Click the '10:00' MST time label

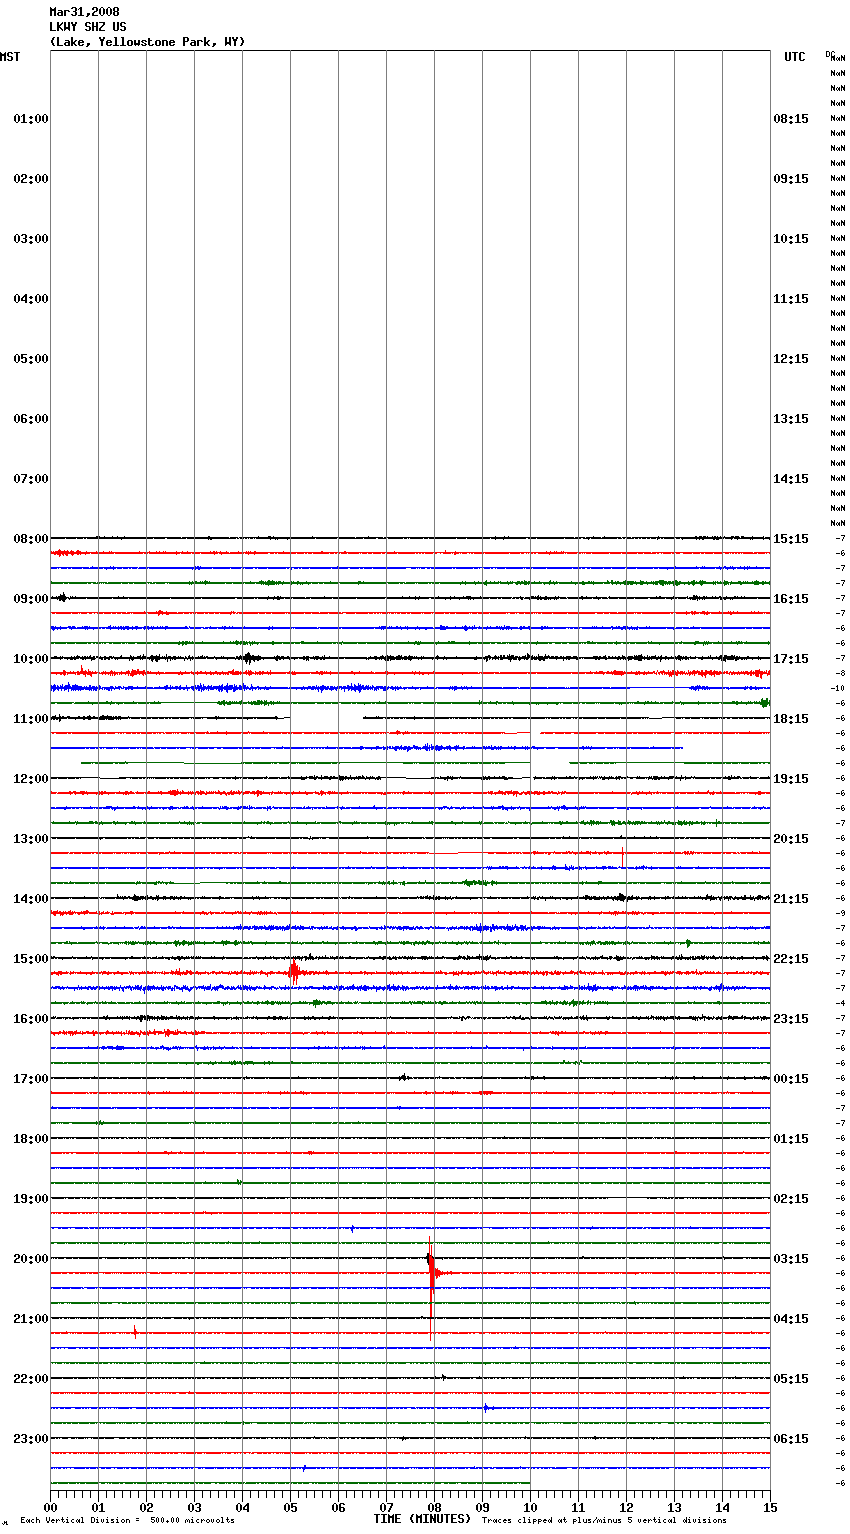pos(31,659)
